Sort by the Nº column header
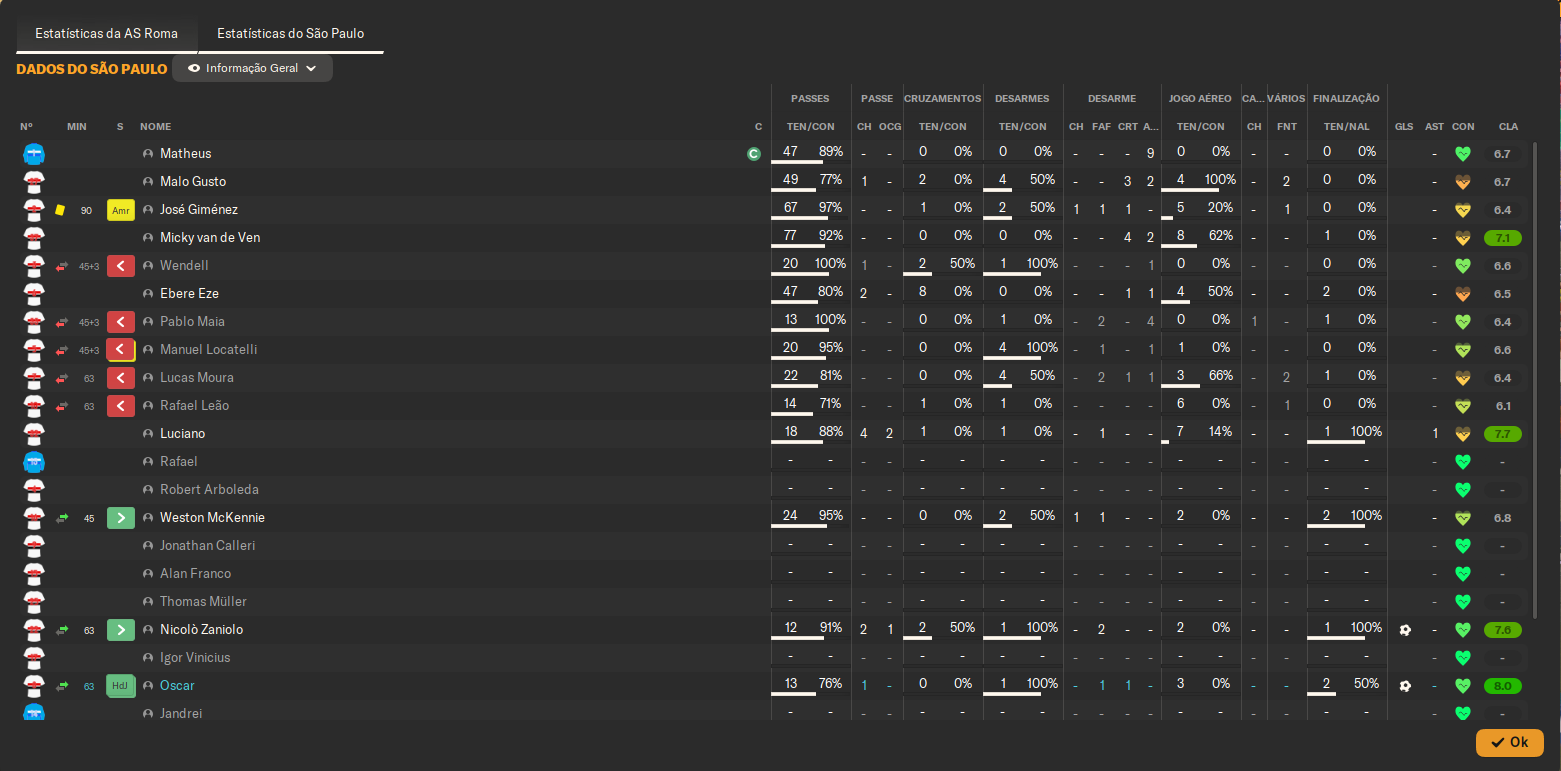1561x771 pixels. click(x=26, y=127)
